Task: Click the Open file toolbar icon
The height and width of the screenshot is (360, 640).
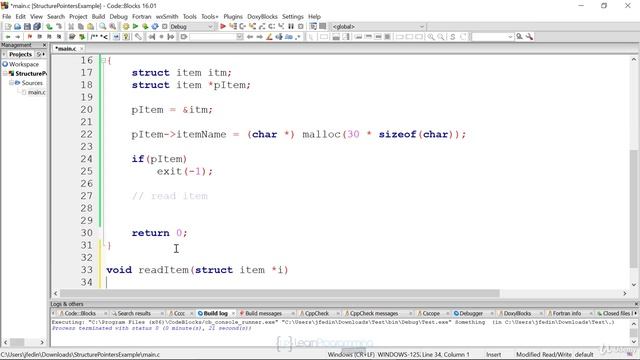Action: [x=18, y=27]
